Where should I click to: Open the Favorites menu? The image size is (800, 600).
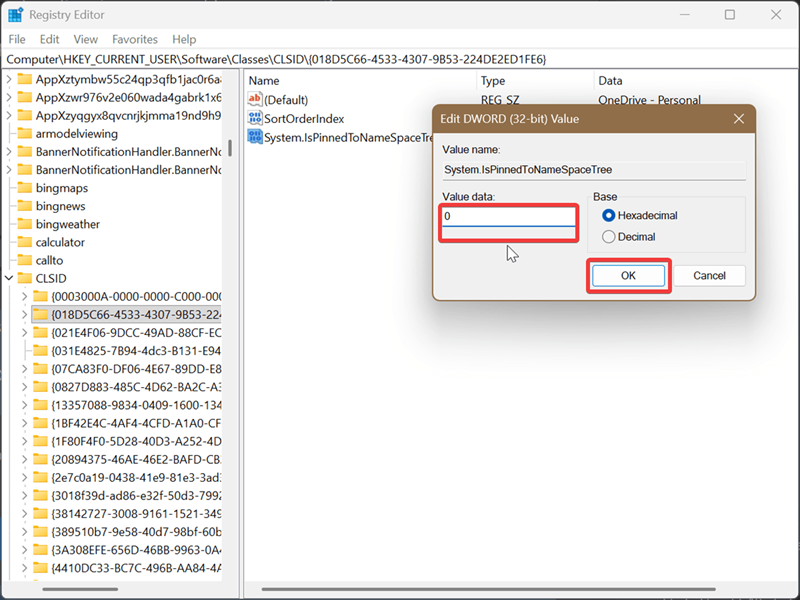135,39
